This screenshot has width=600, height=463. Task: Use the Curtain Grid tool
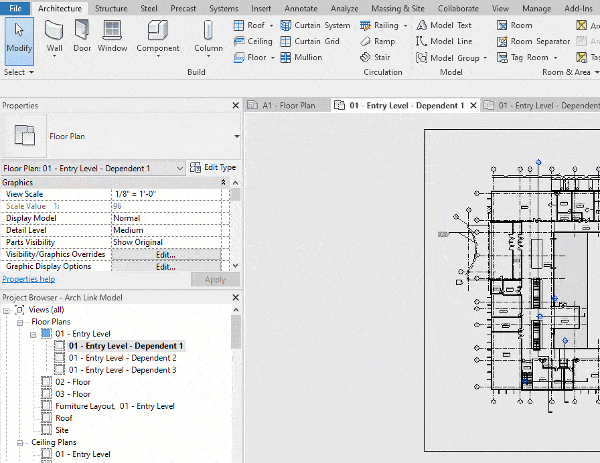pyautogui.click(x=310, y=41)
